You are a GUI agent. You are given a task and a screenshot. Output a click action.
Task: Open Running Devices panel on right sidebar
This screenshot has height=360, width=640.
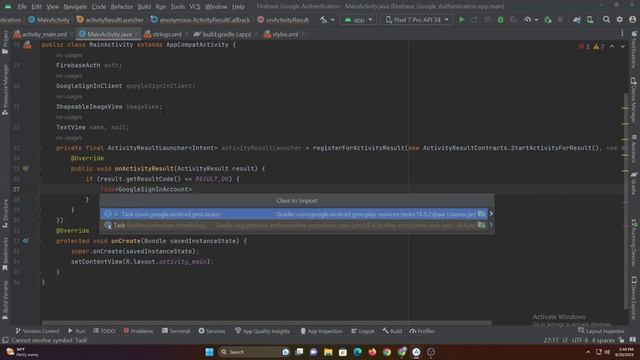coord(634,242)
